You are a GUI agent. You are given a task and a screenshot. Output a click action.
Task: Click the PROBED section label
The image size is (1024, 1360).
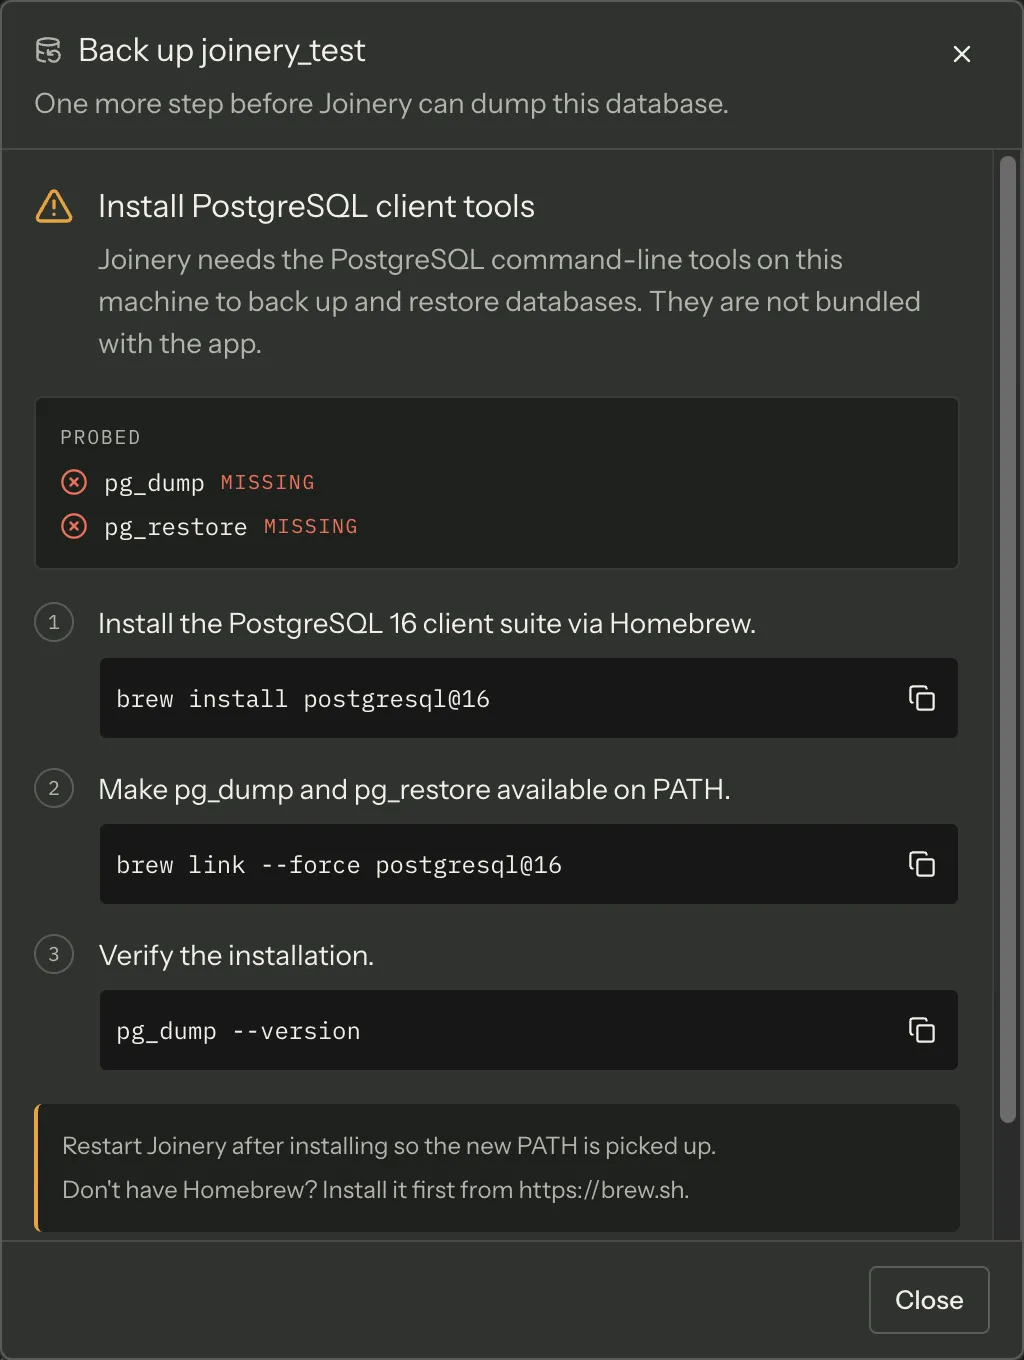coord(100,437)
